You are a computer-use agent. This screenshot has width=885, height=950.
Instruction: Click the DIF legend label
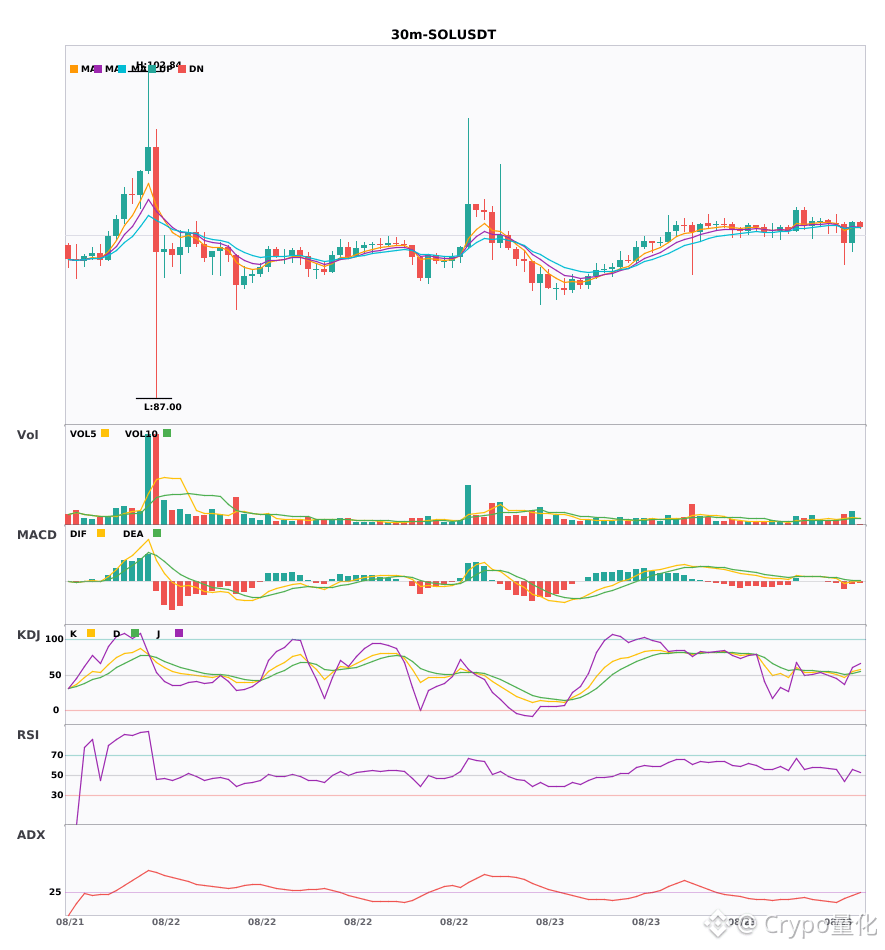click(78, 534)
